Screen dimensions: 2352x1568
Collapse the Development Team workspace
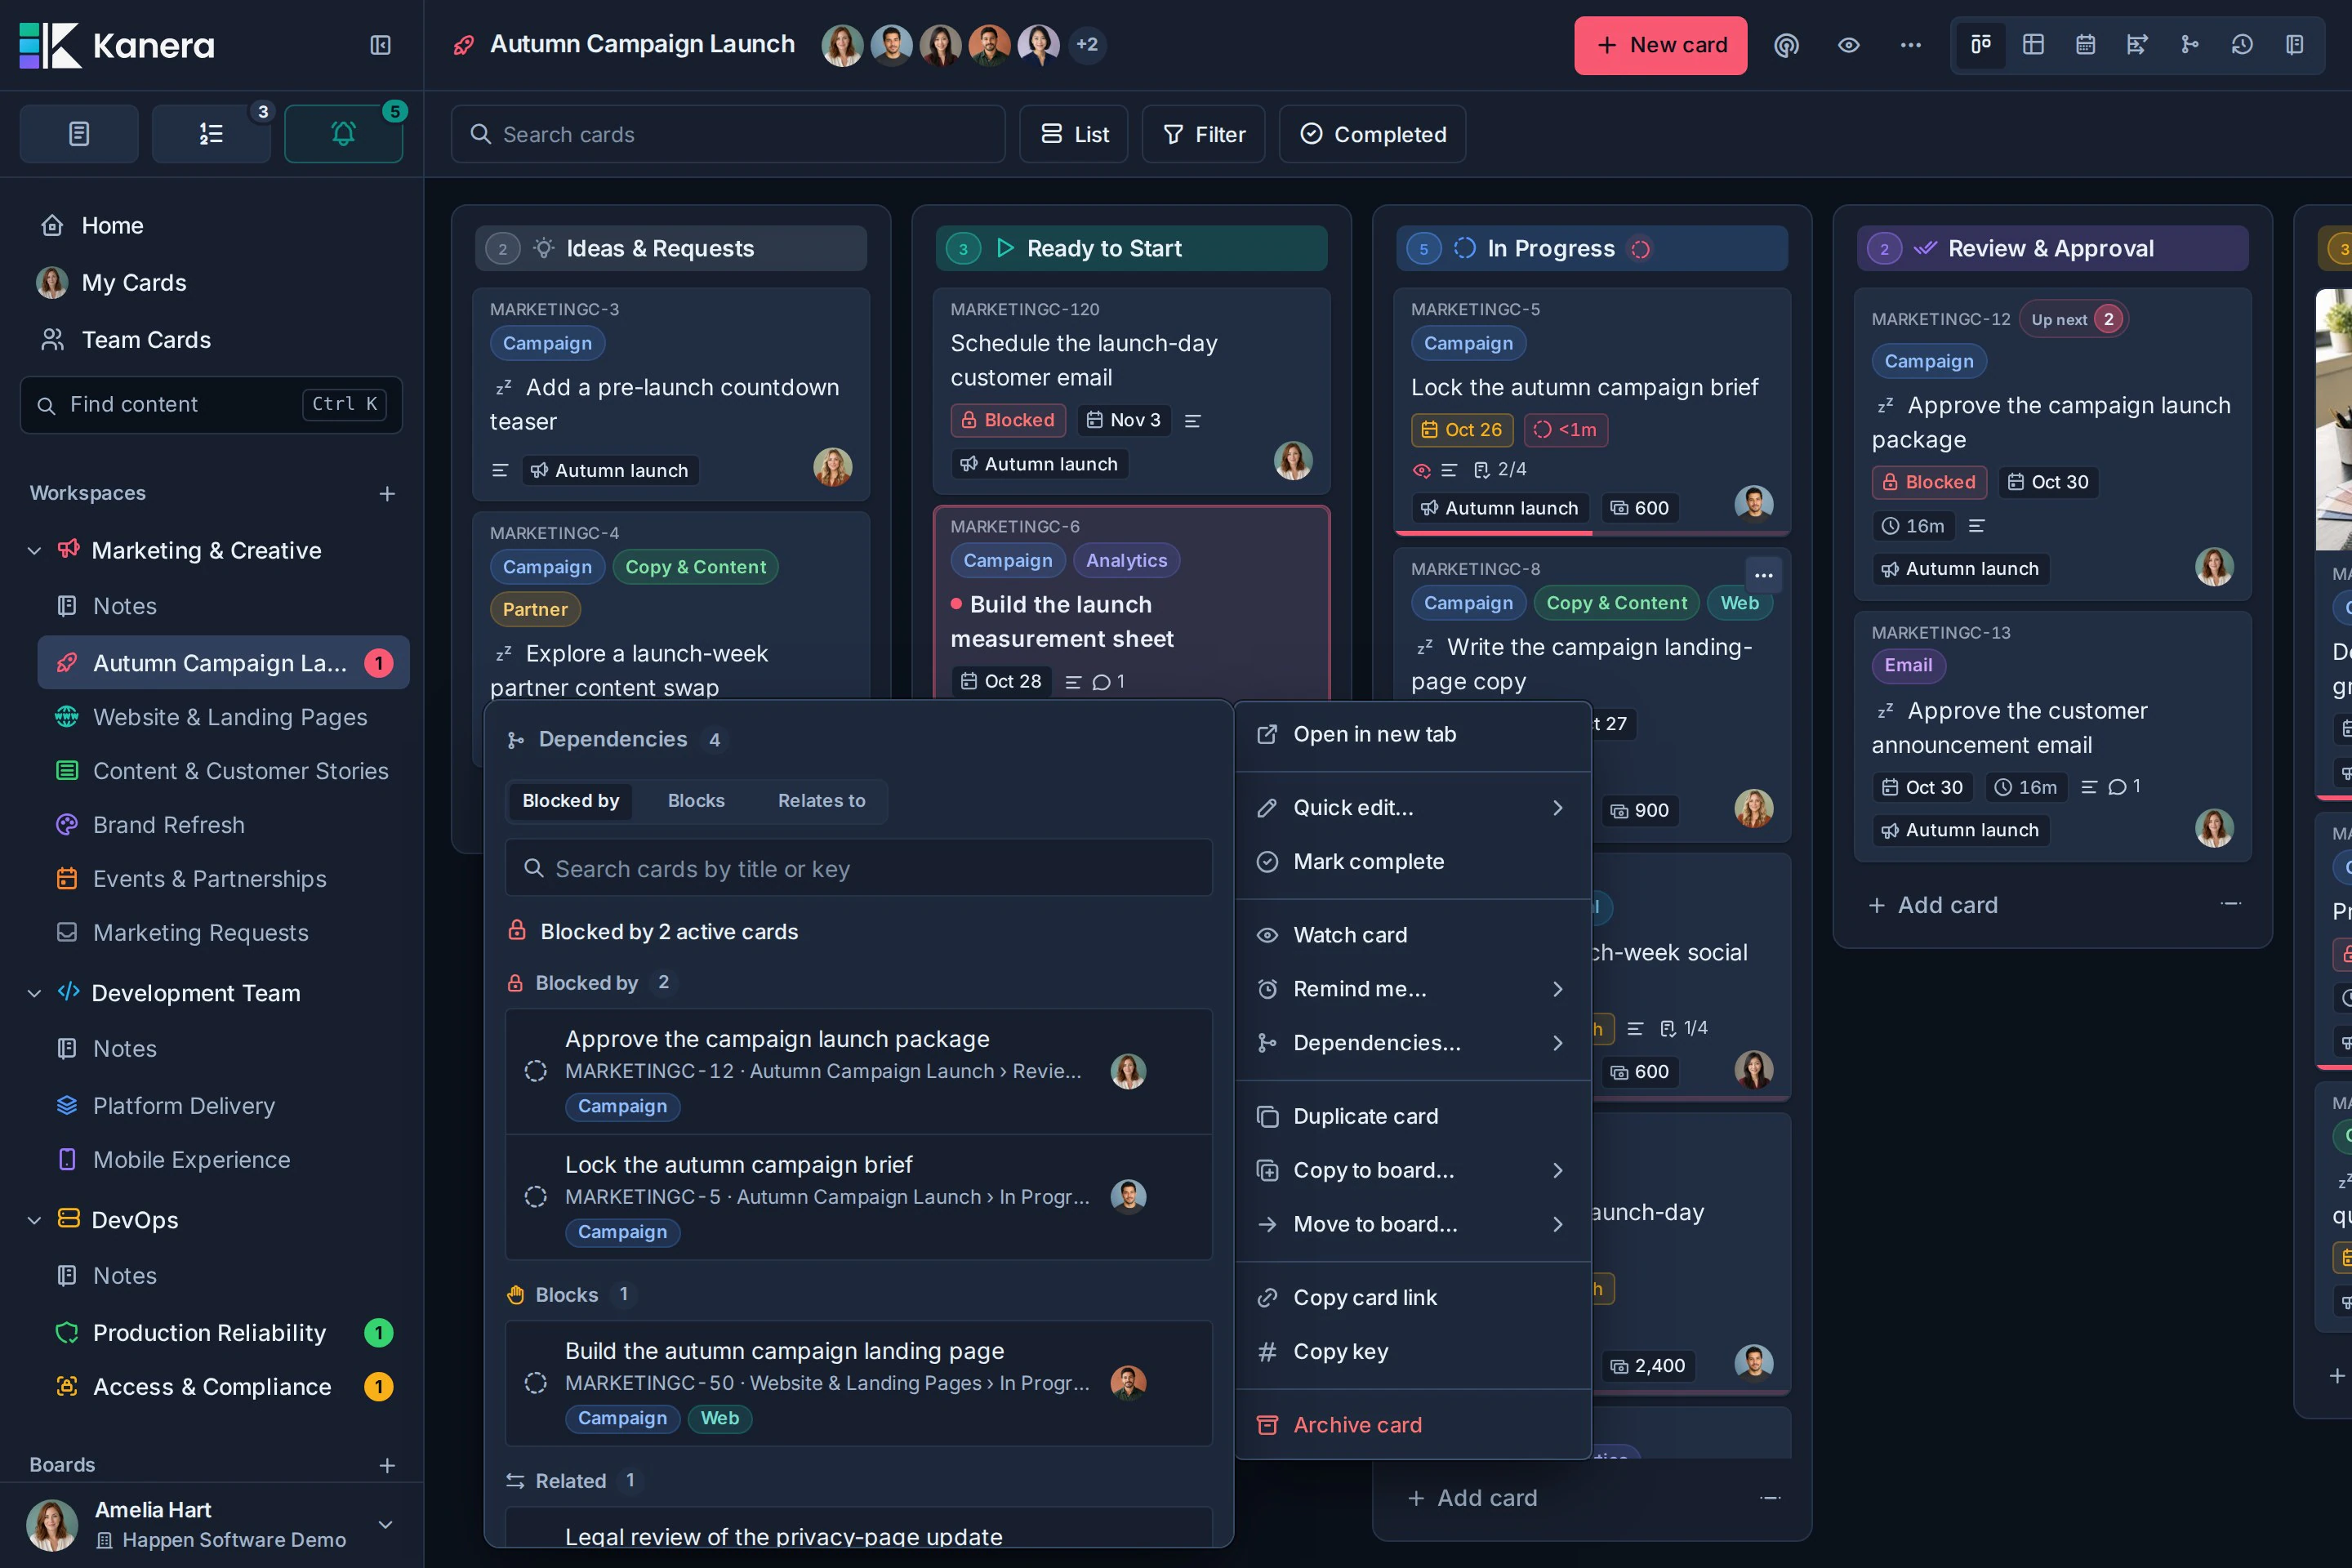[34, 993]
